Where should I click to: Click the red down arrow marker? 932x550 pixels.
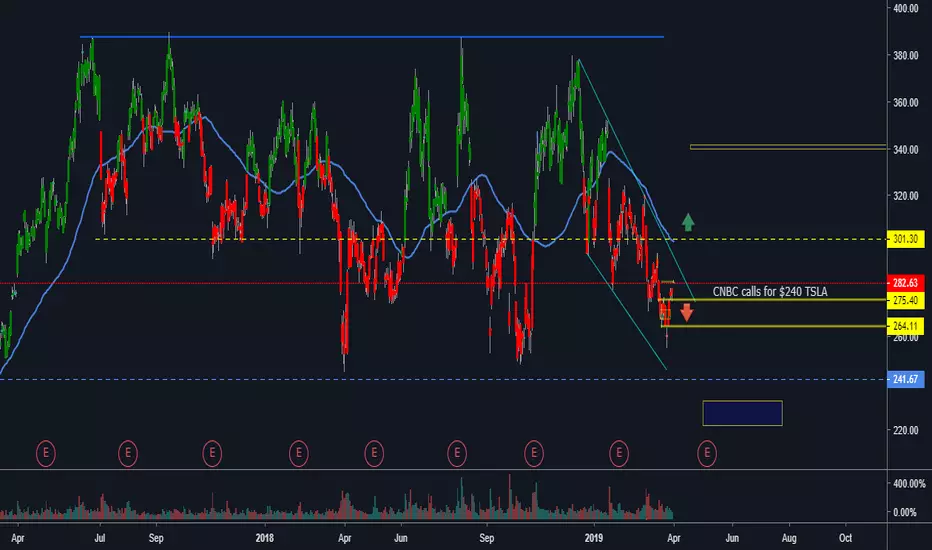click(687, 312)
